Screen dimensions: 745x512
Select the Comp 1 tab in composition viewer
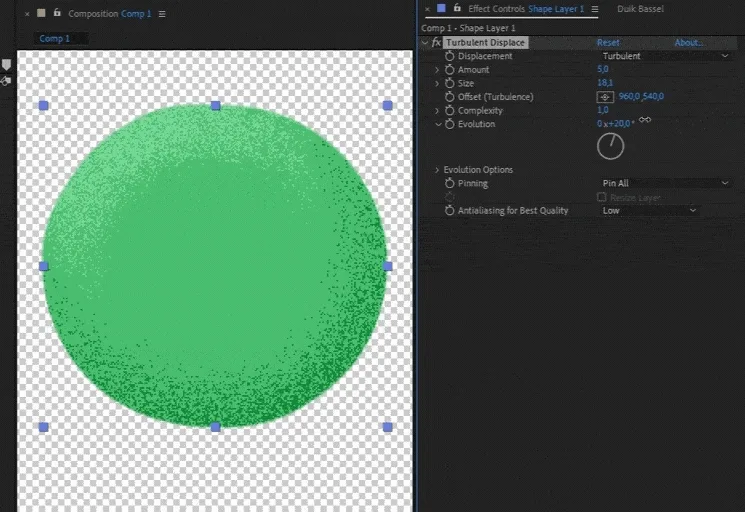[55, 39]
